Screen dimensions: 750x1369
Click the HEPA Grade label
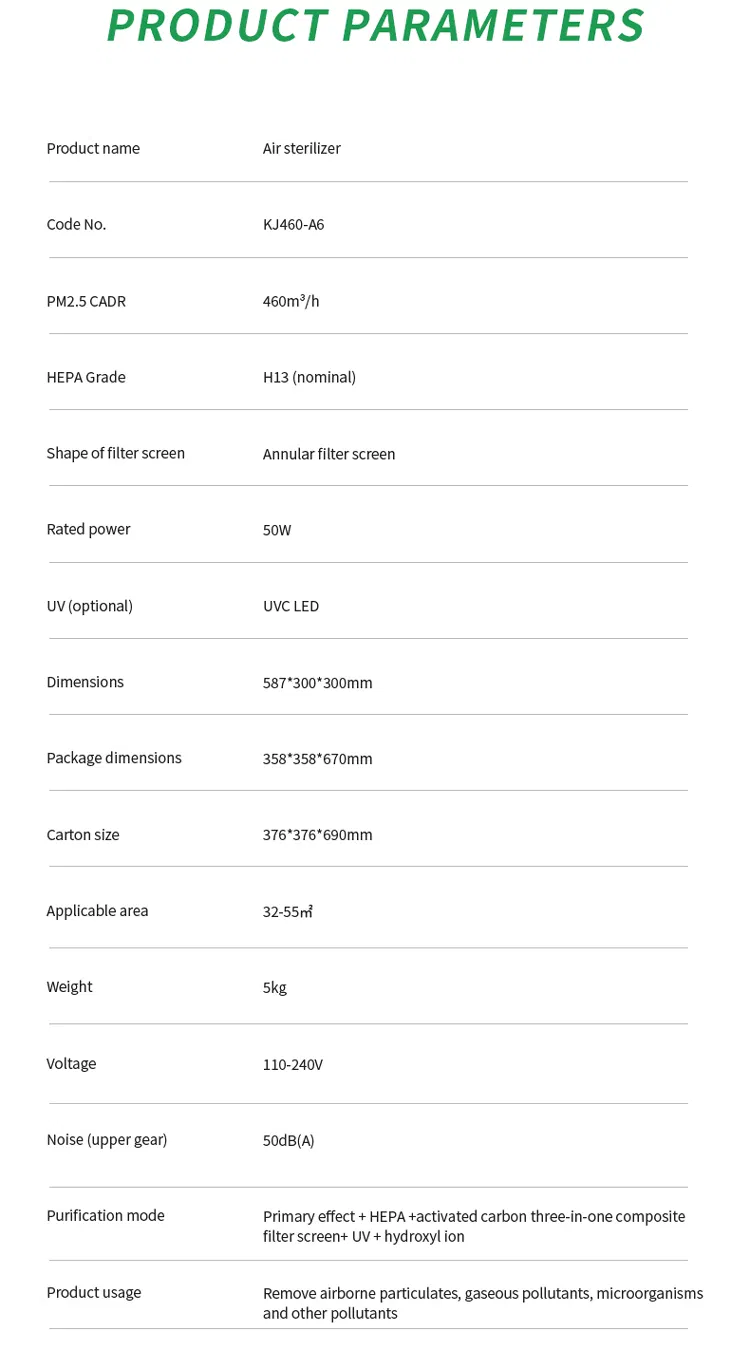coord(86,377)
